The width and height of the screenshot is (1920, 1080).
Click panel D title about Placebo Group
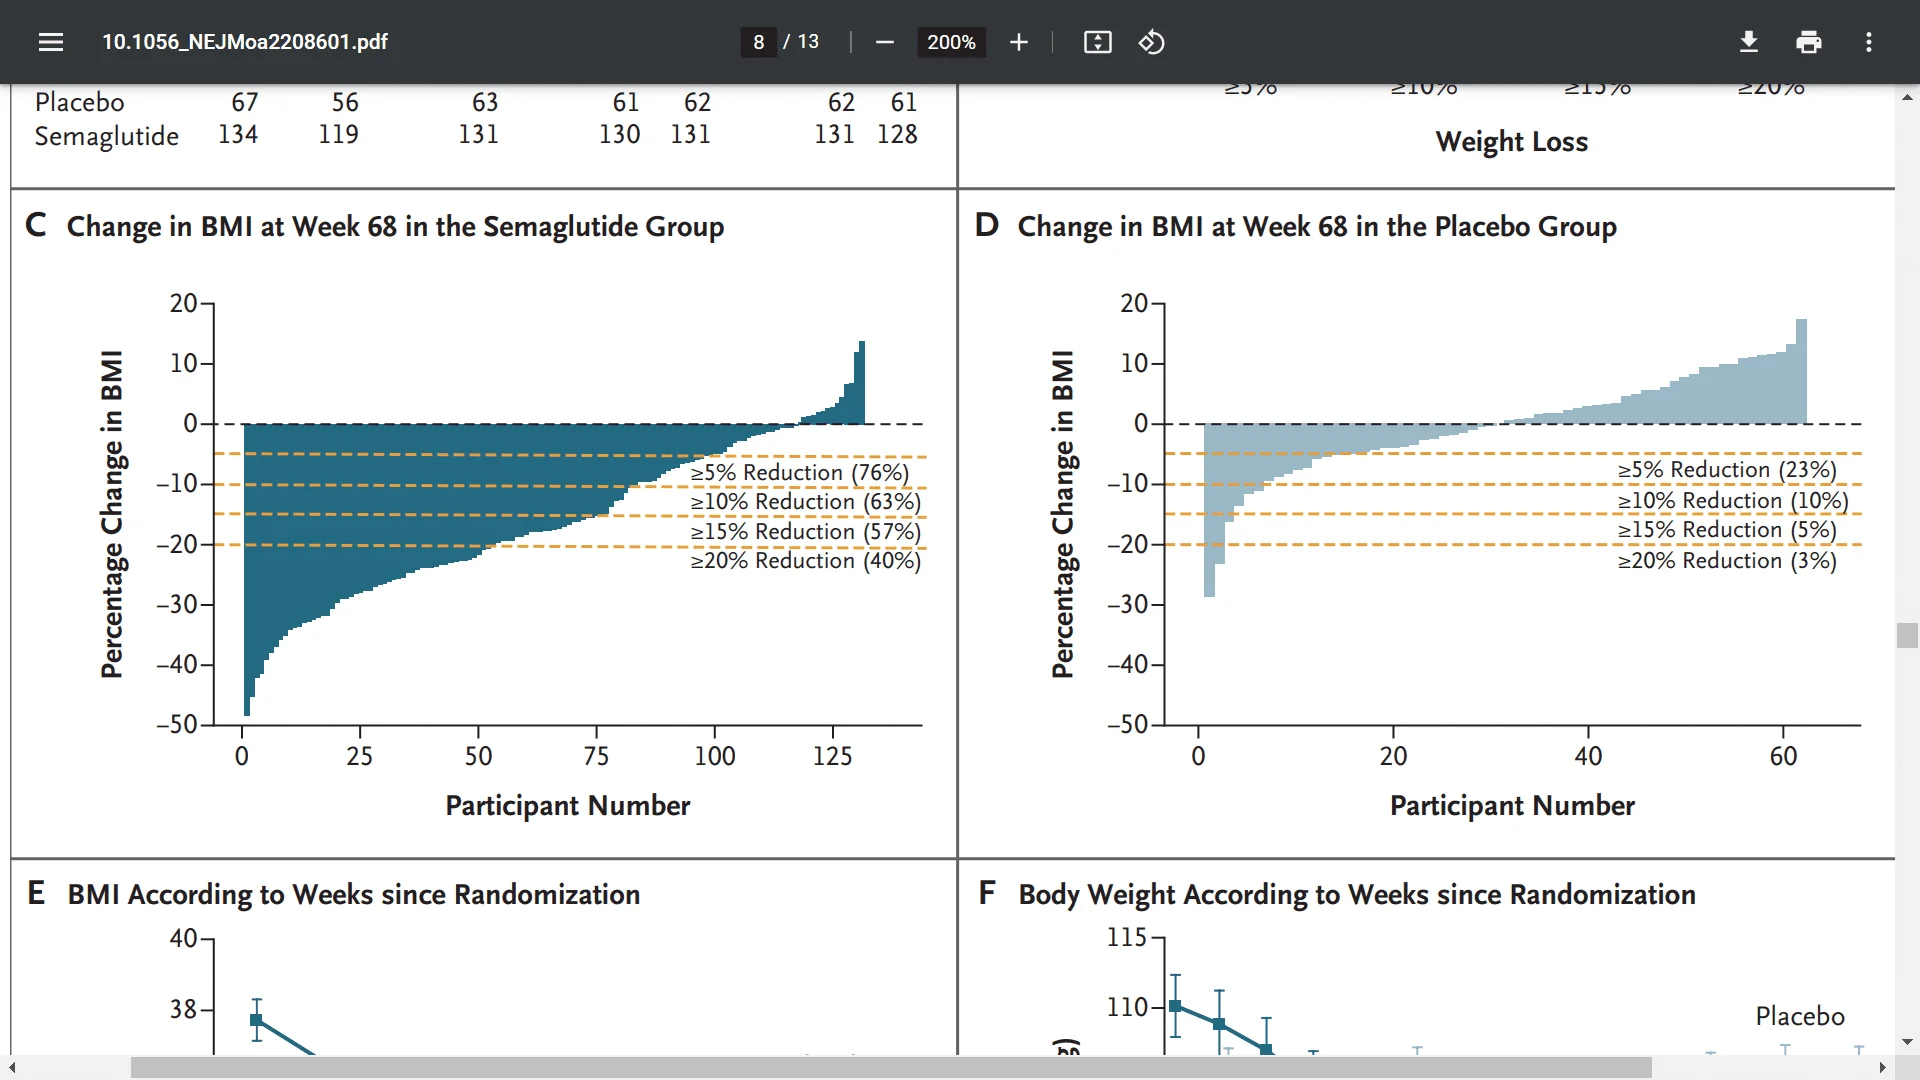pyautogui.click(x=1316, y=227)
